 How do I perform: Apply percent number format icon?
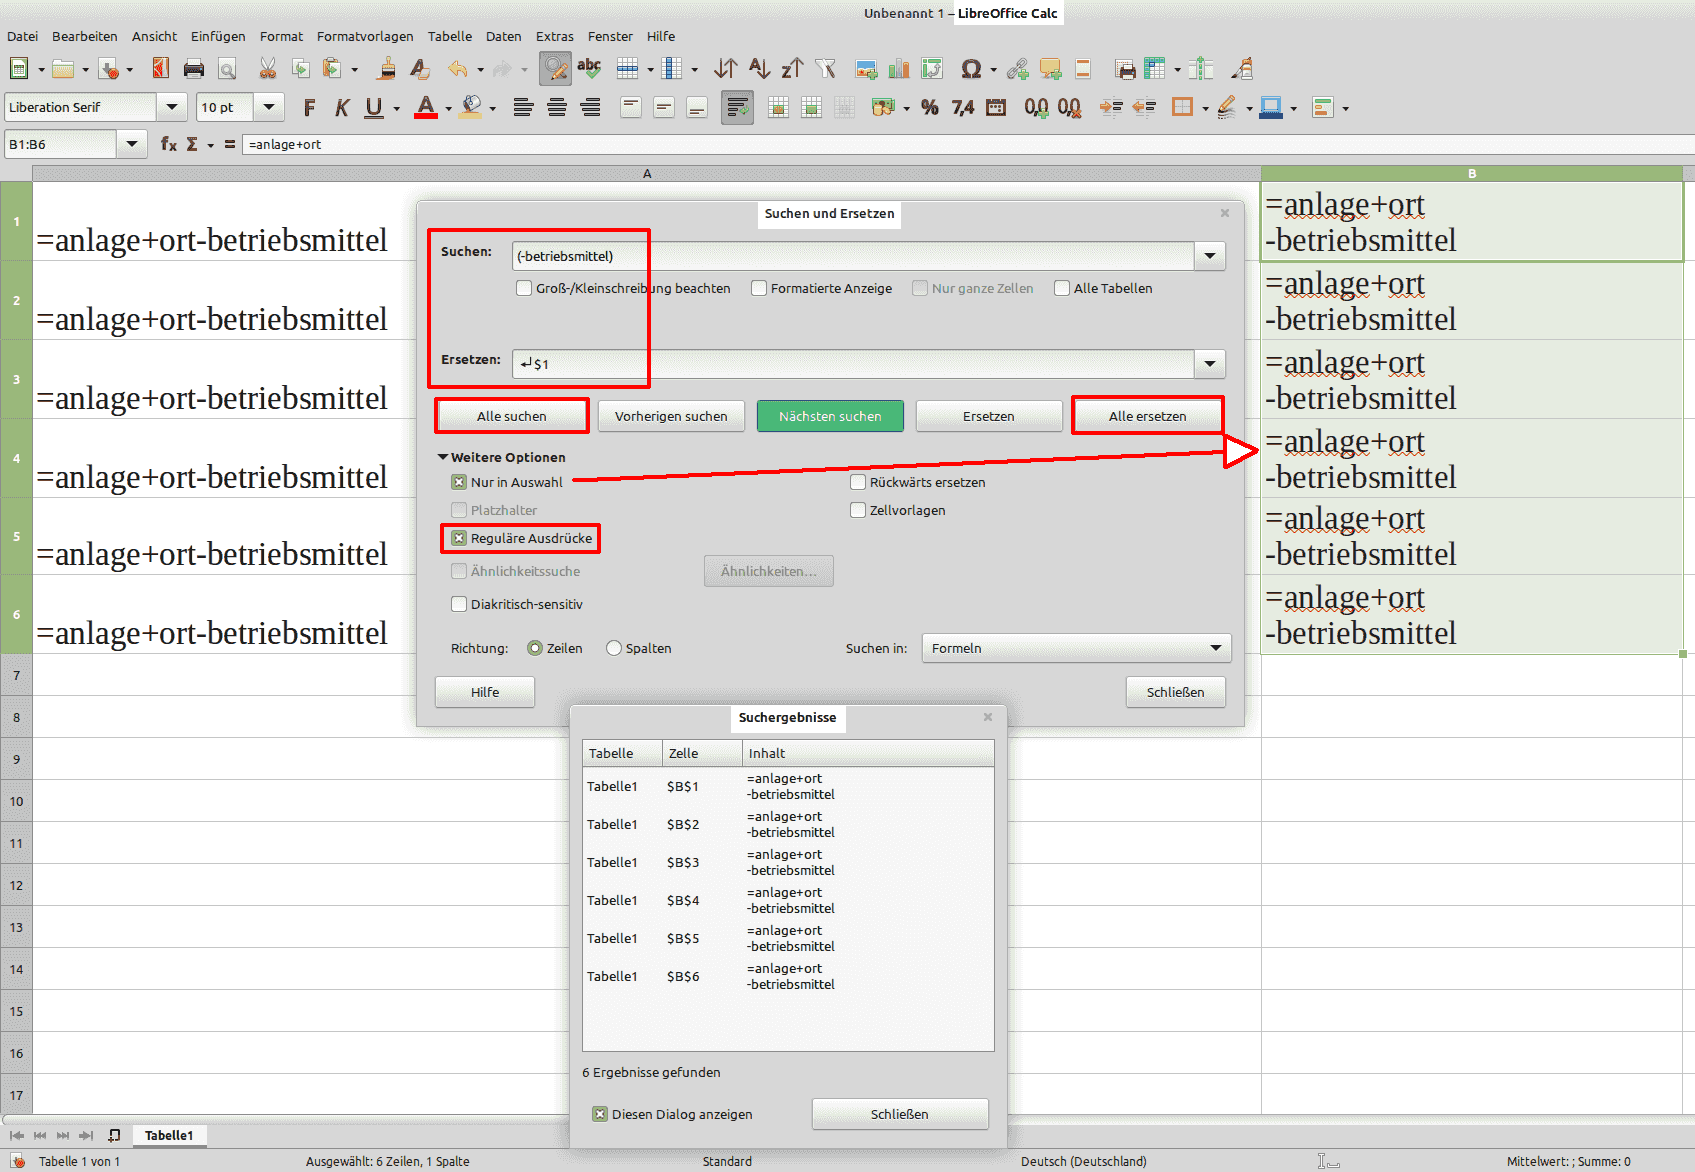pos(930,108)
